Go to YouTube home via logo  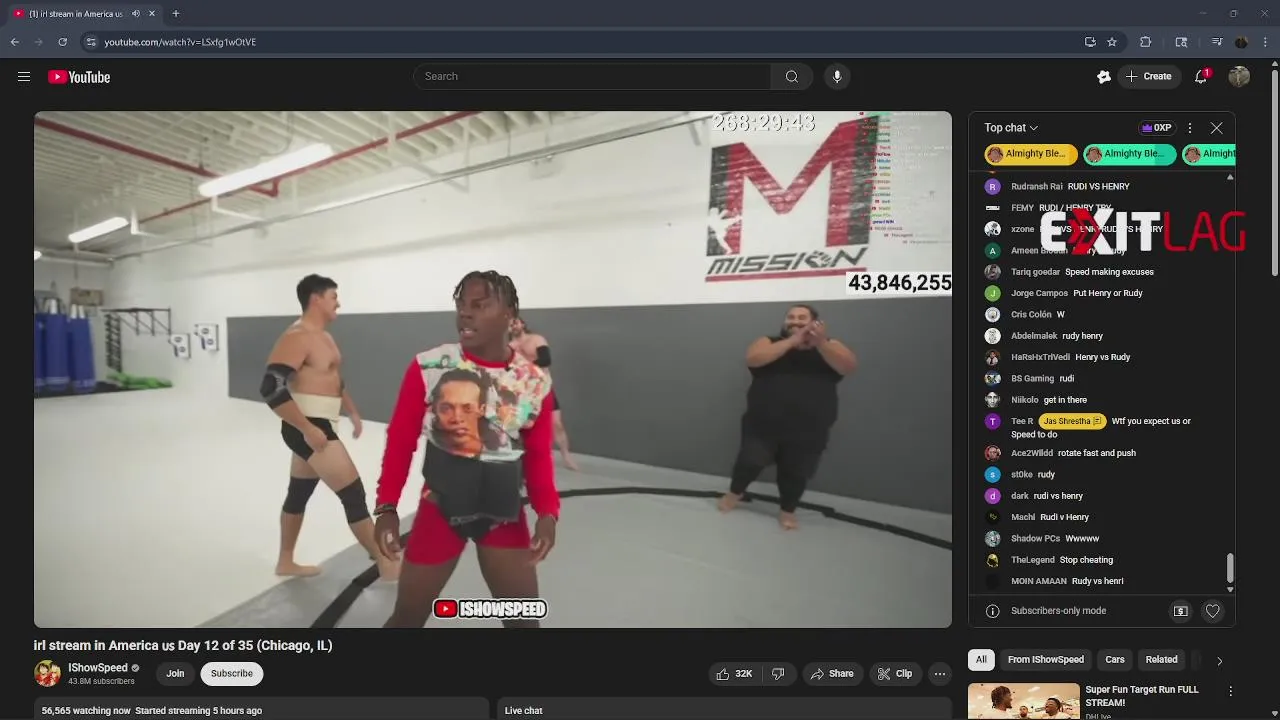point(79,77)
